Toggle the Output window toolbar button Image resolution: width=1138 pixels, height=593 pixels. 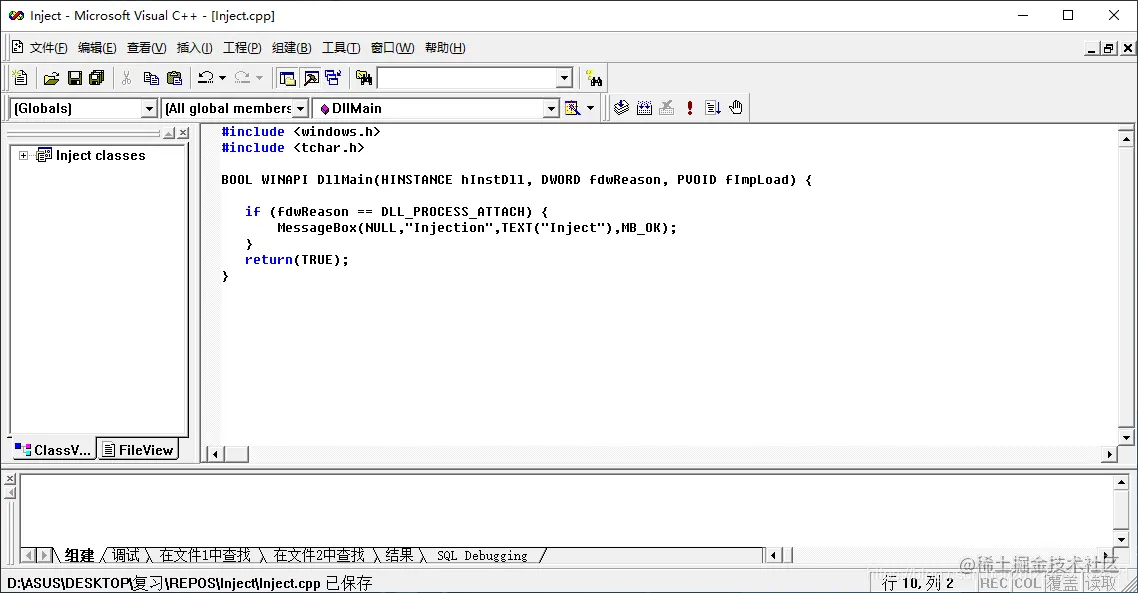(311, 78)
